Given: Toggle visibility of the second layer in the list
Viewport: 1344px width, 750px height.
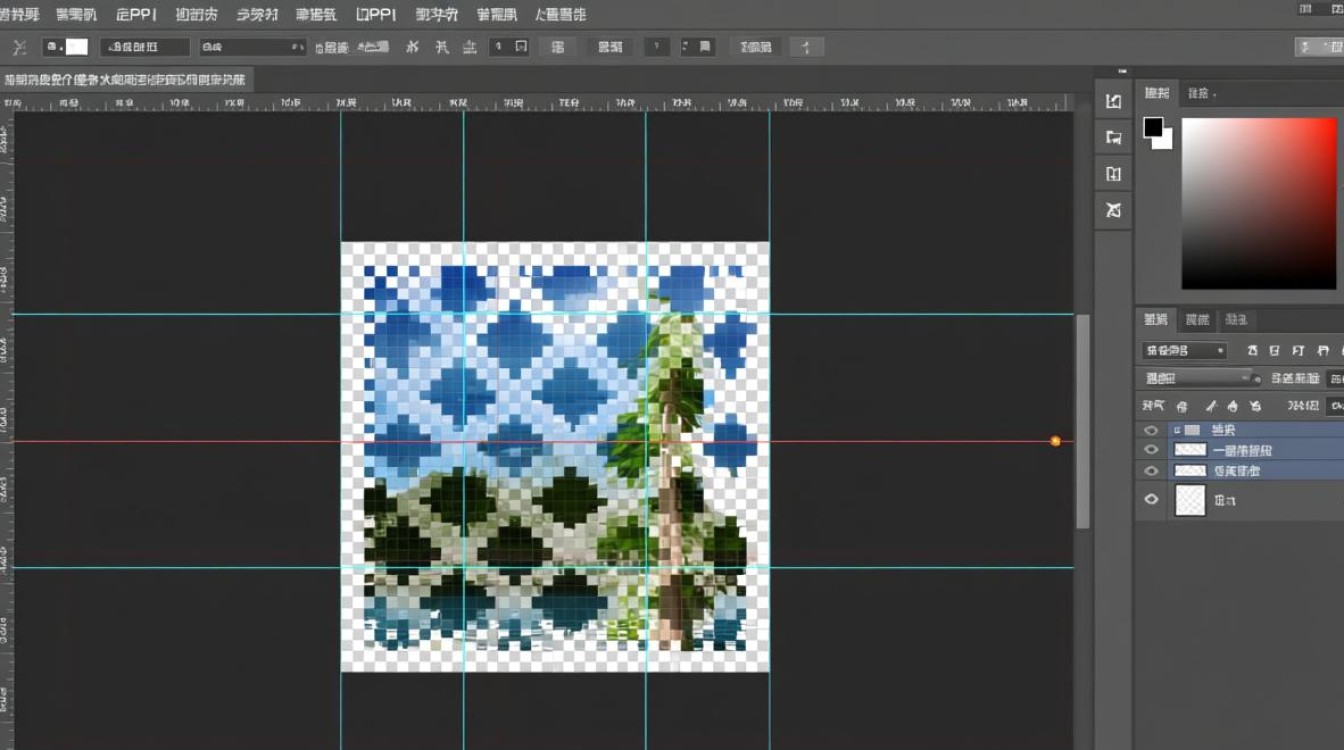Looking at the screenshot, I should 1151,450.
